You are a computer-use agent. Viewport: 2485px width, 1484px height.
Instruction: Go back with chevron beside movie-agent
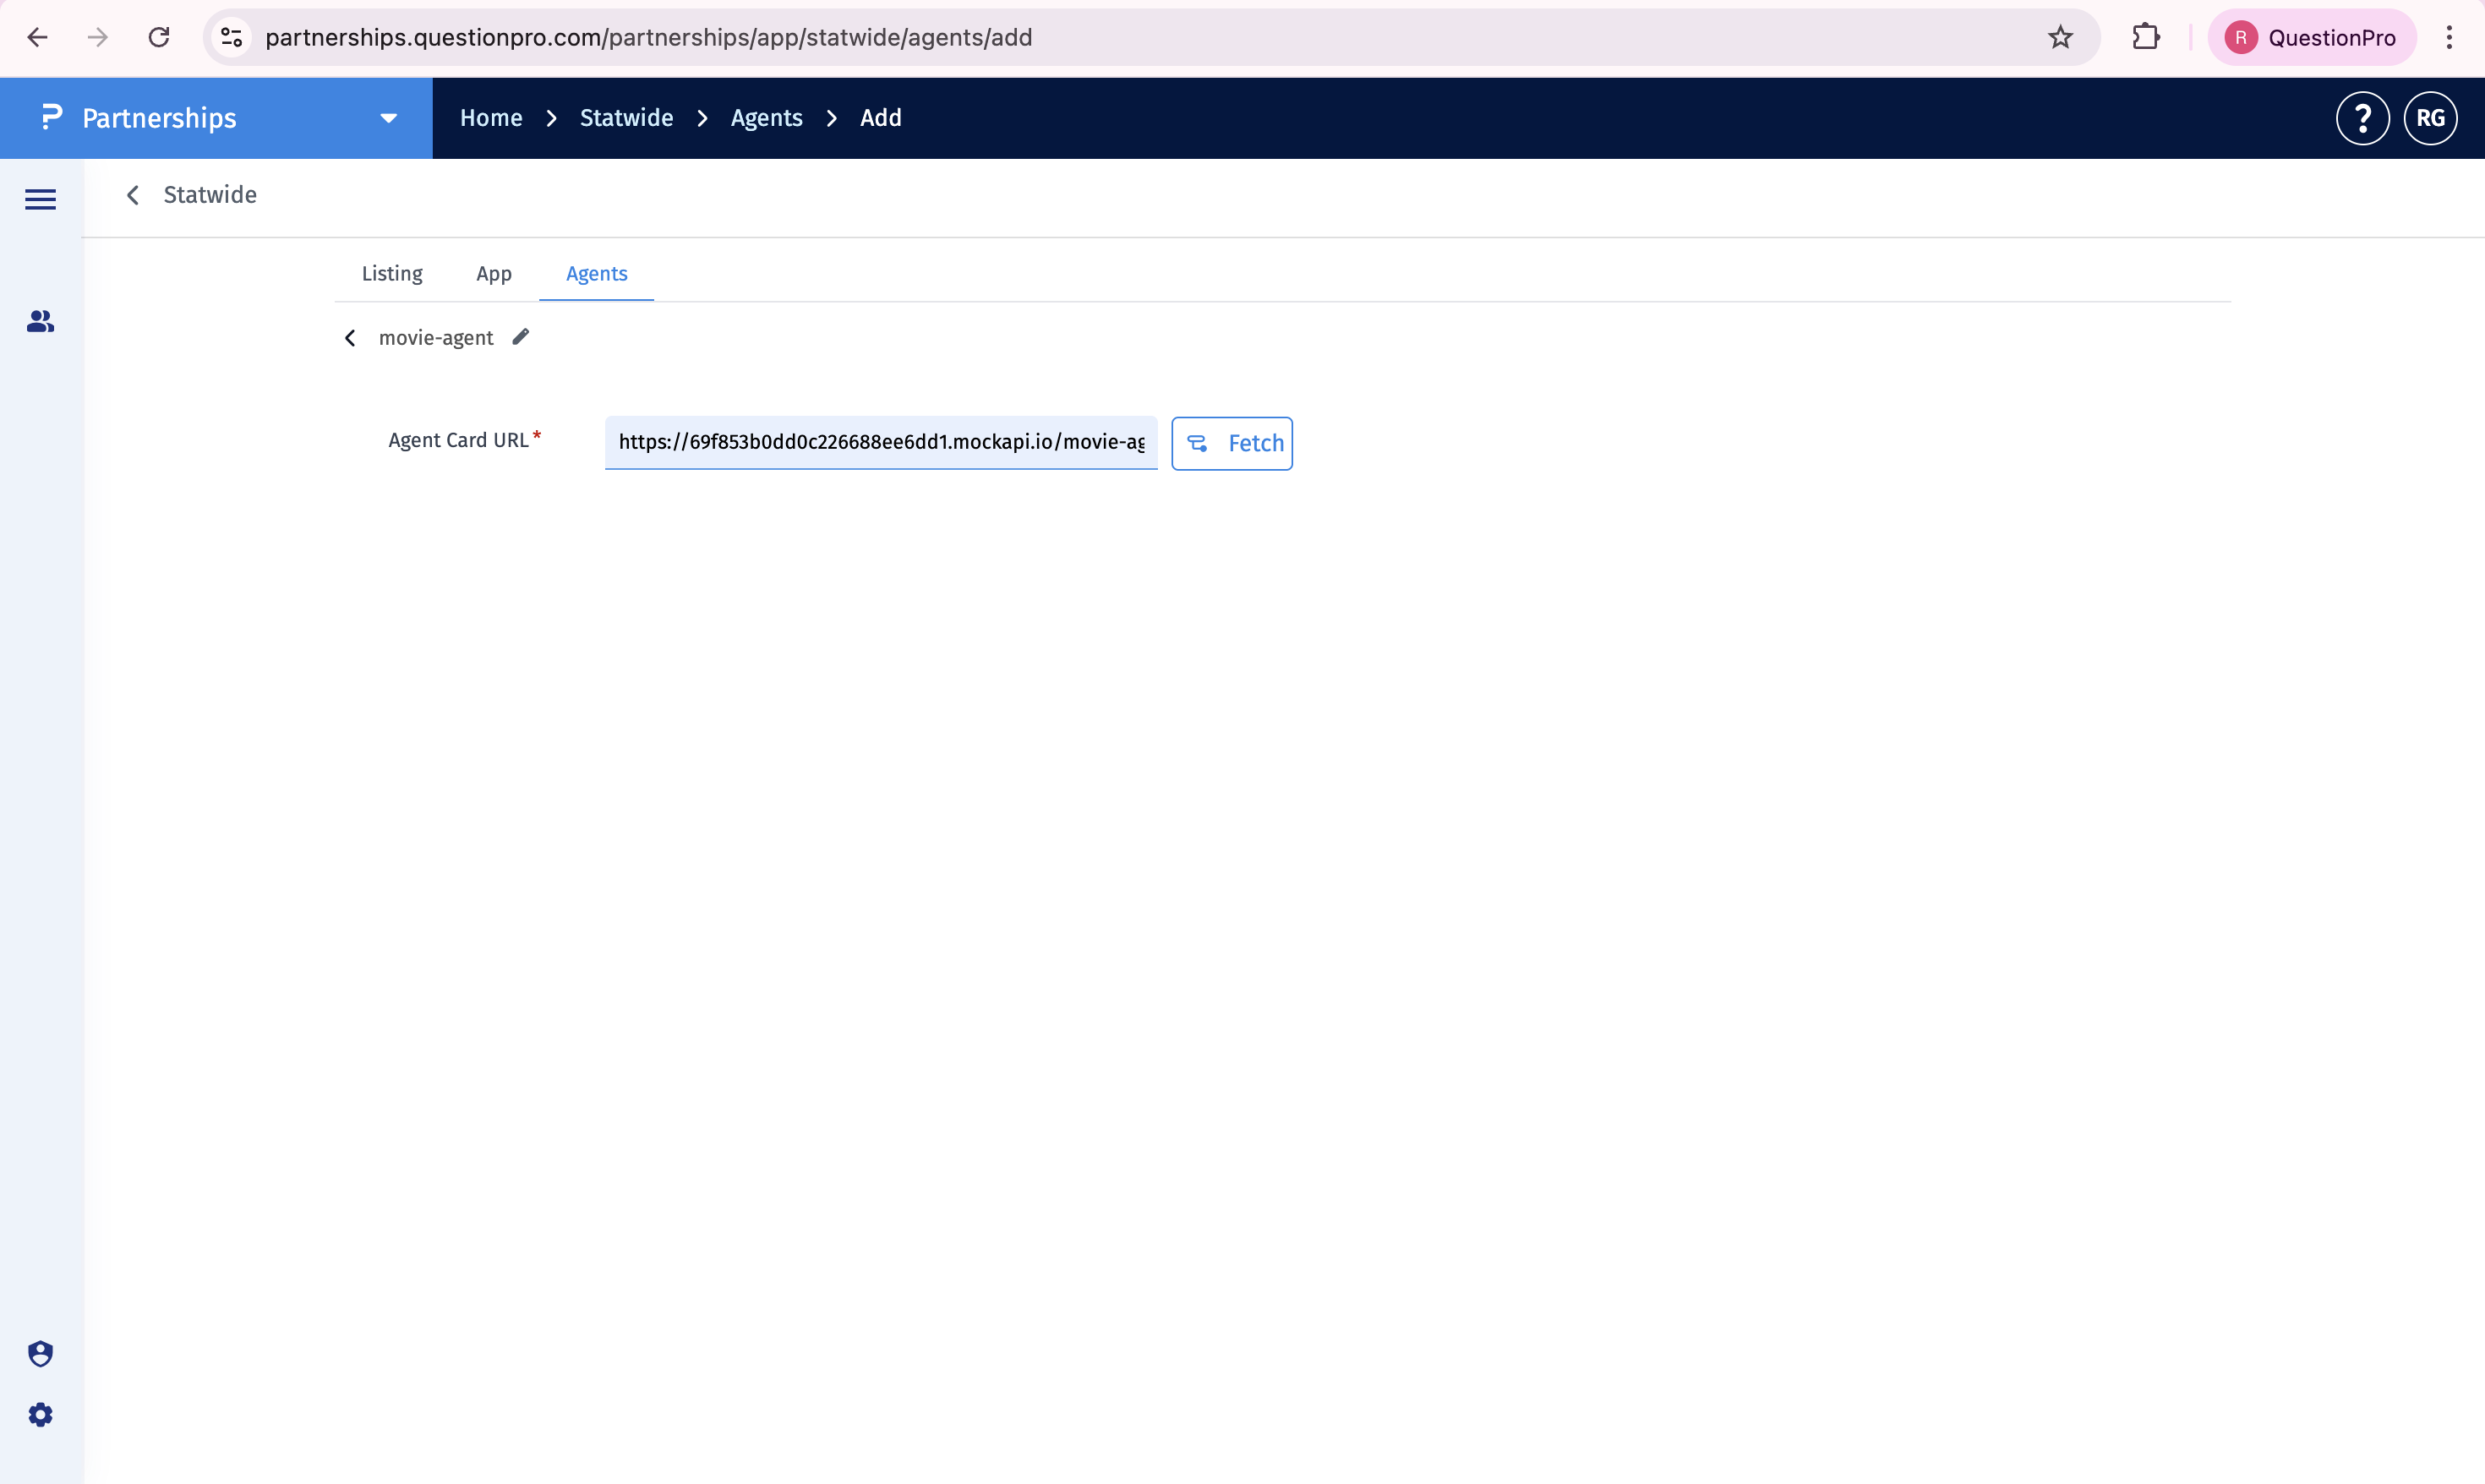pos(350,338)
